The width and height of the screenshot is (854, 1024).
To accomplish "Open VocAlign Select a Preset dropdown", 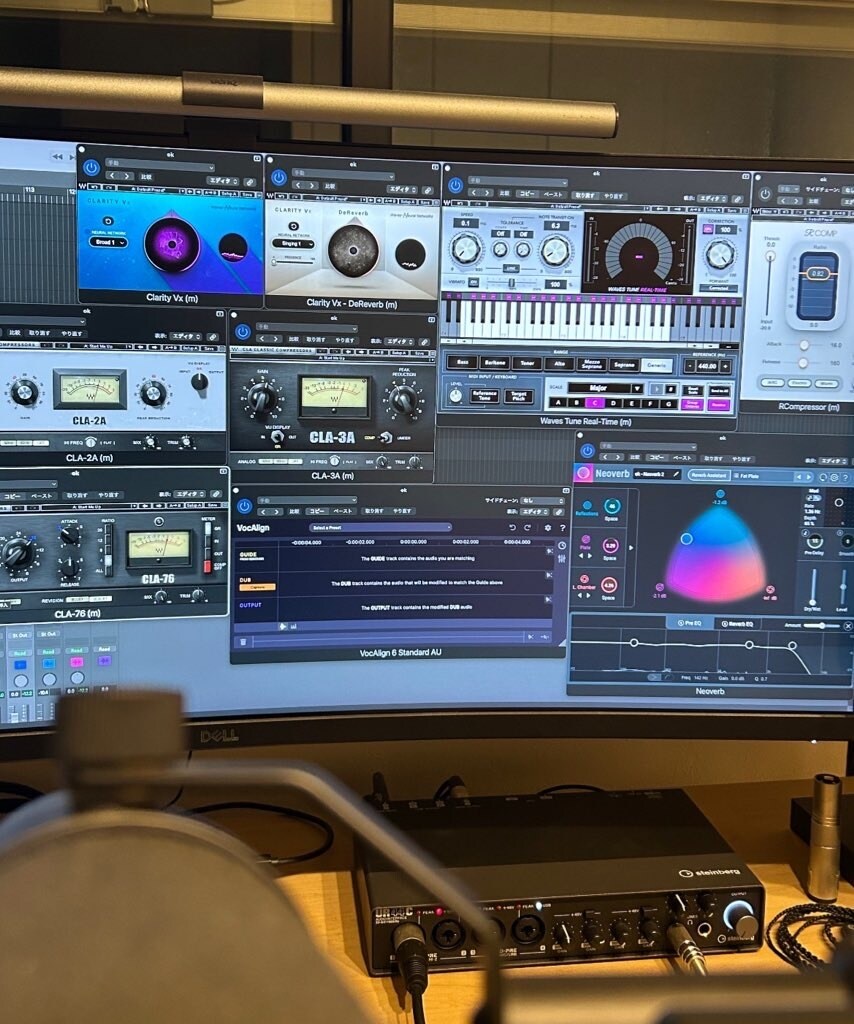I will pos(381,528).
